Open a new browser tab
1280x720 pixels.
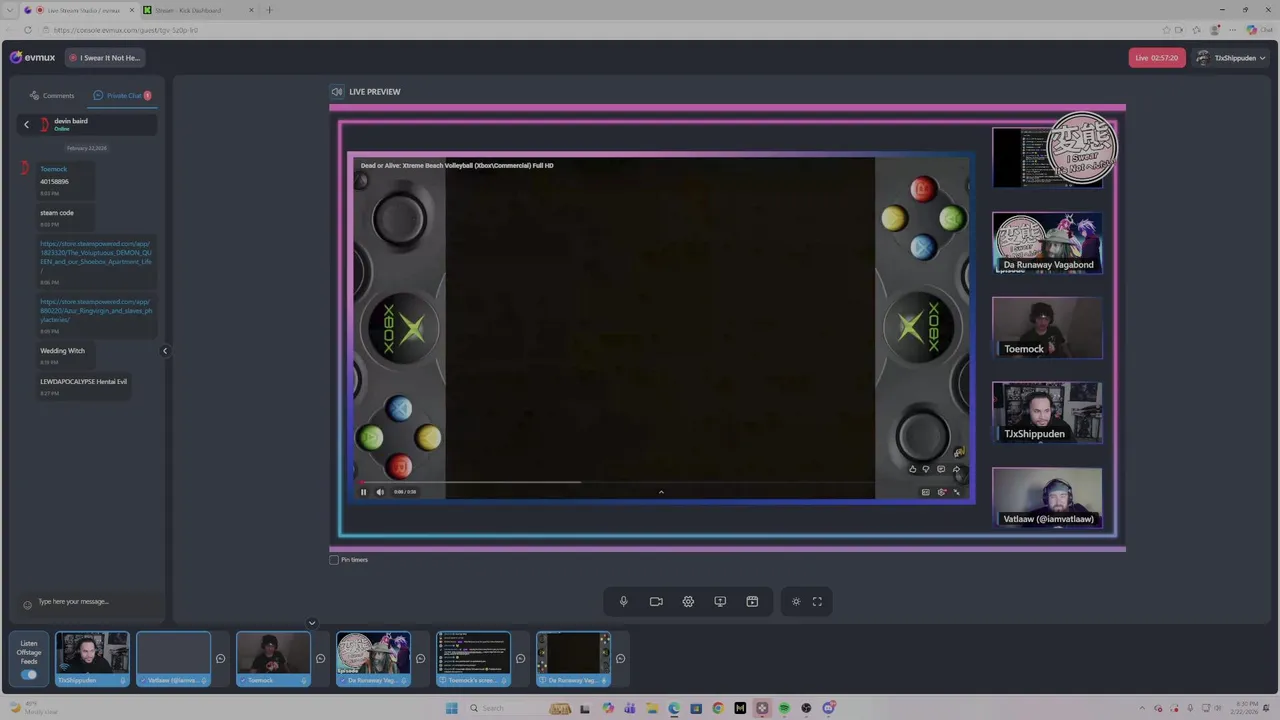click(269, 10)
